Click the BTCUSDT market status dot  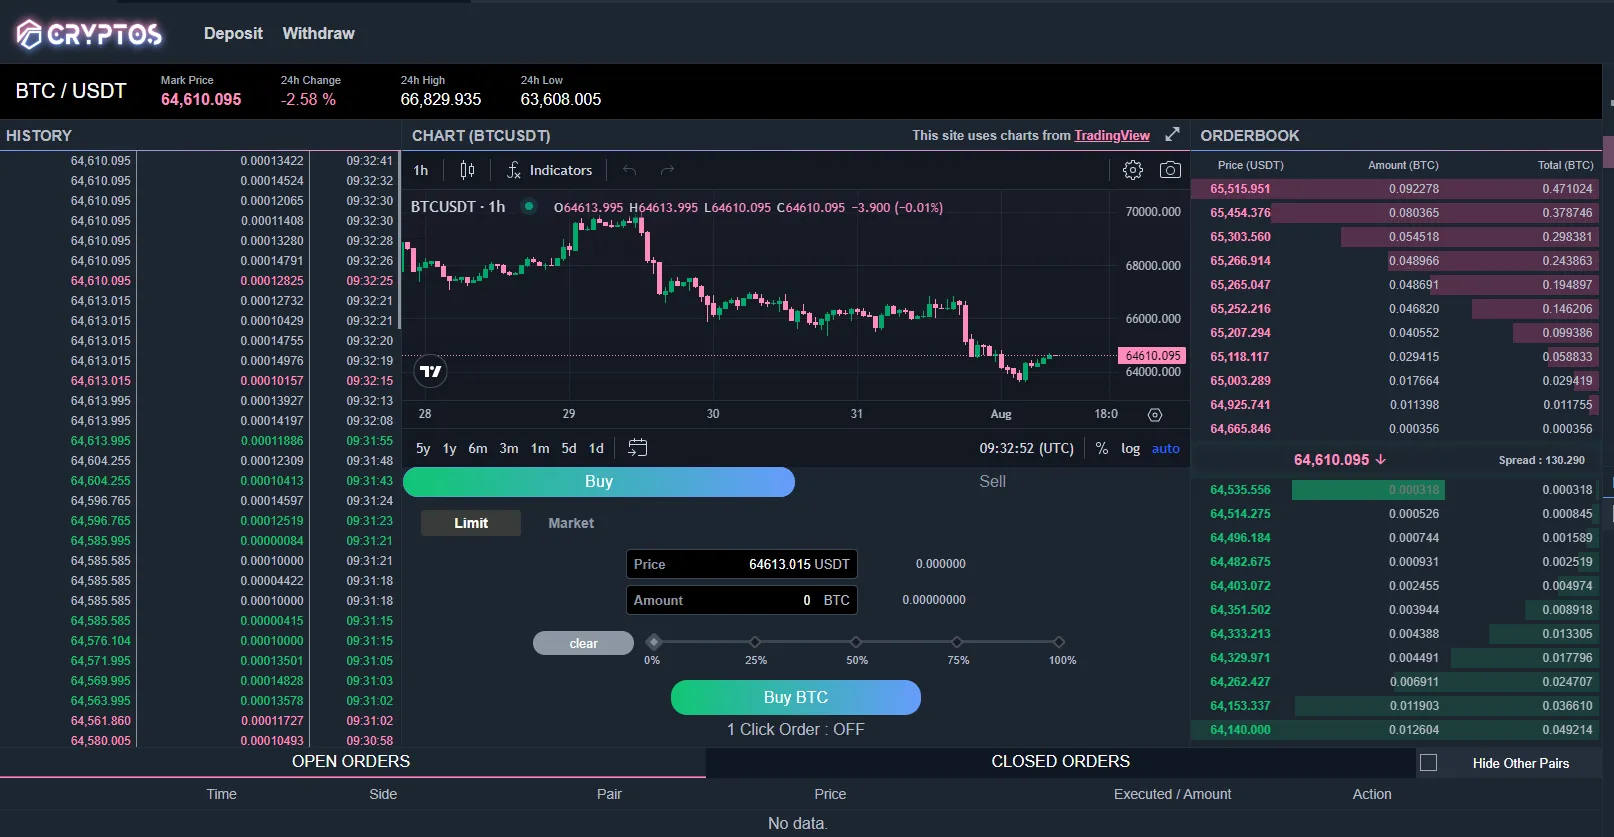point(529,207)
